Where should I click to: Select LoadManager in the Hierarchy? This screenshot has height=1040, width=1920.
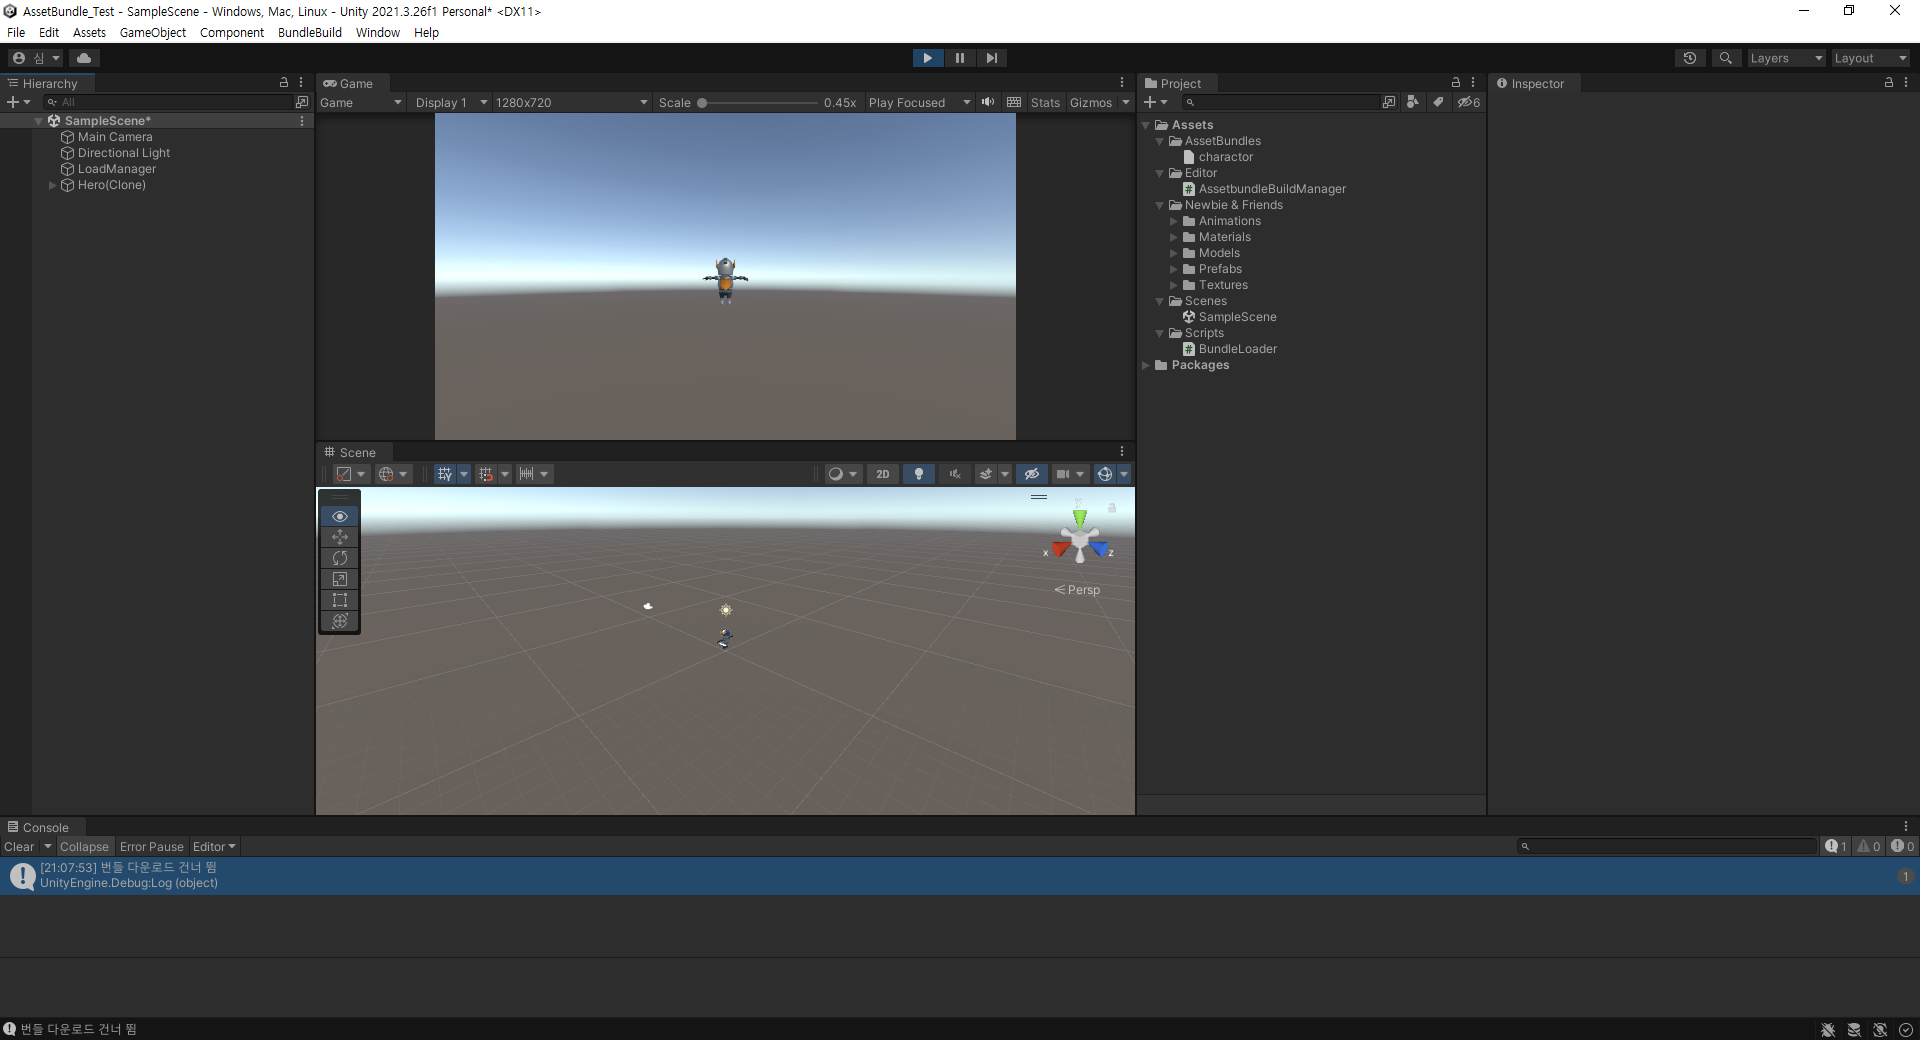[x=117, y=169]
